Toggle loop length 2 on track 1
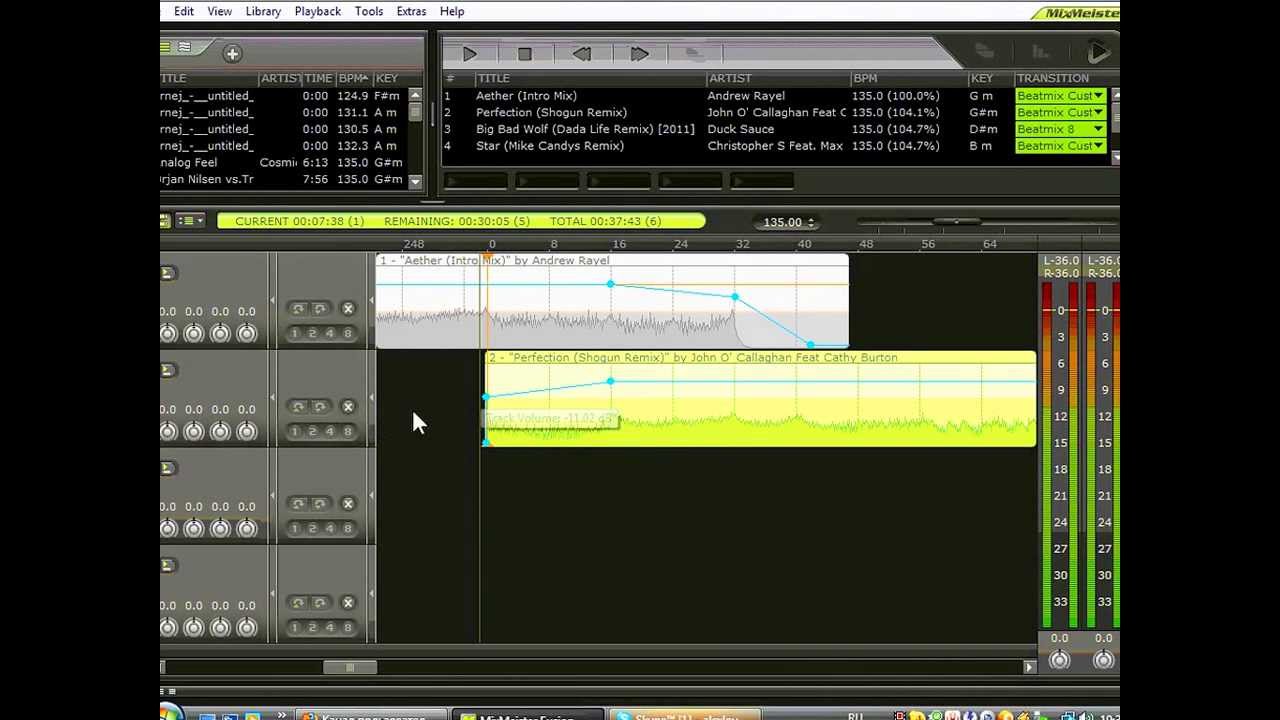 314,334
